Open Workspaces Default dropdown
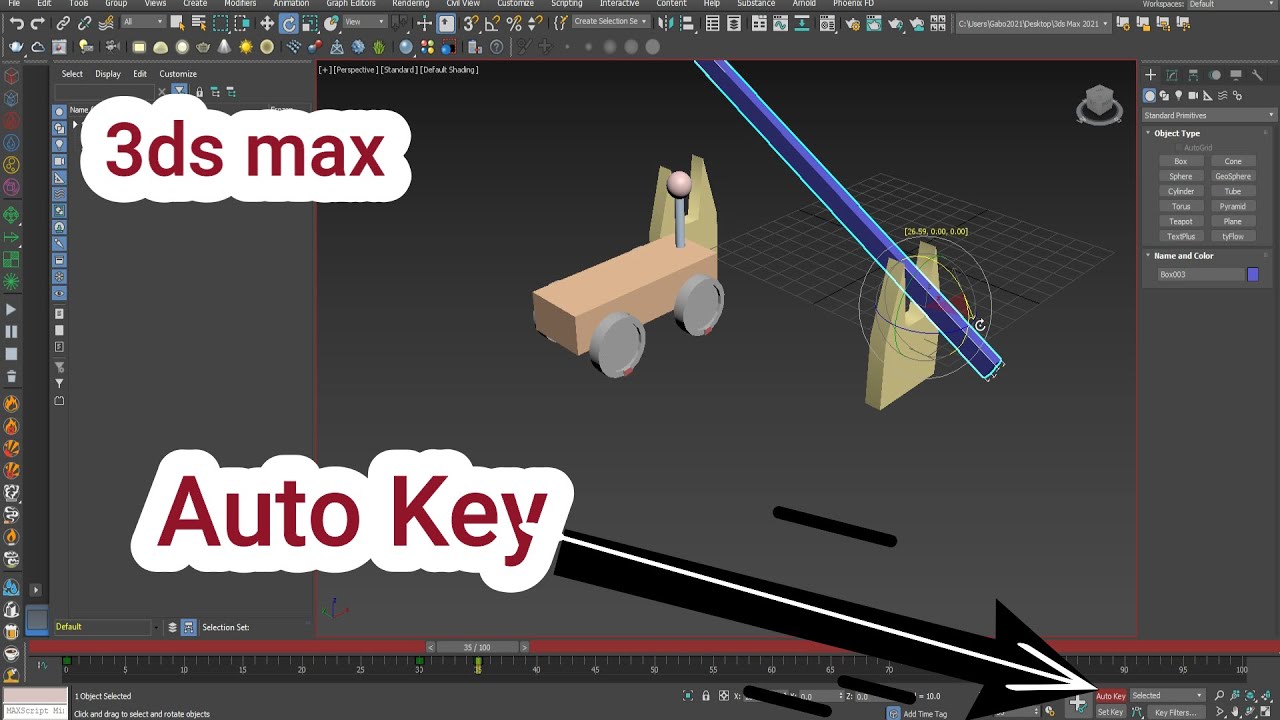1280x720 pixels. point(1234,4)
